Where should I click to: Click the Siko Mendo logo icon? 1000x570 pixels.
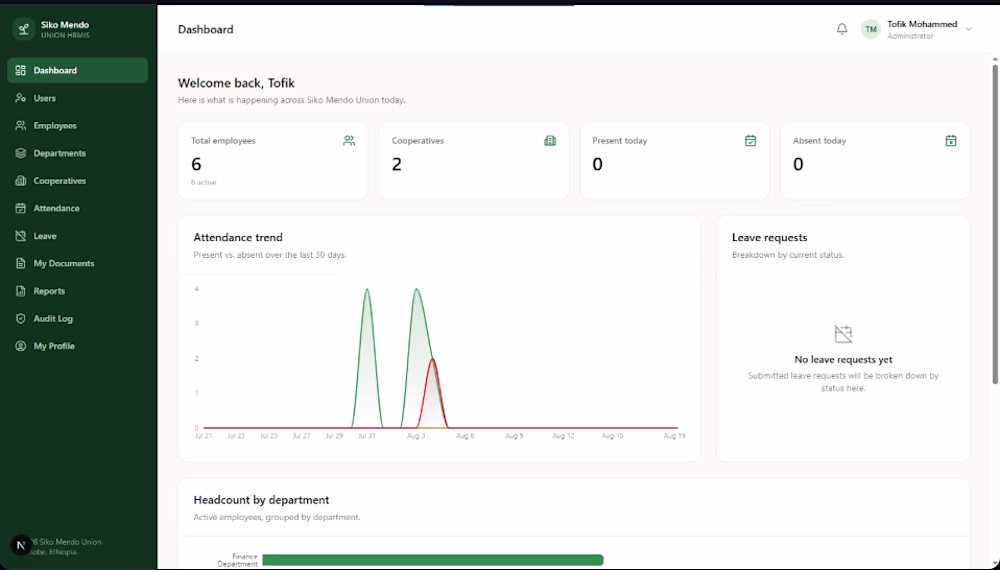(x=24, y=29)
